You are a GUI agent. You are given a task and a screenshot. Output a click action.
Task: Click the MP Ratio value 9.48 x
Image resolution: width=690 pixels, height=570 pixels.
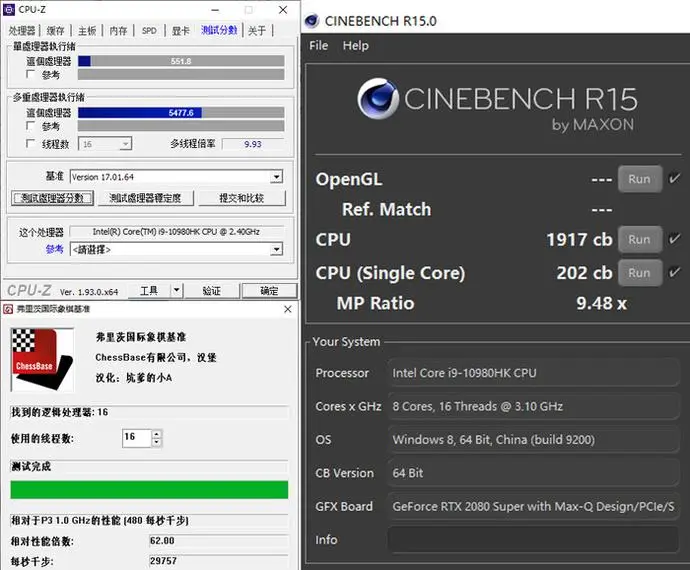[x=602, y=303]
